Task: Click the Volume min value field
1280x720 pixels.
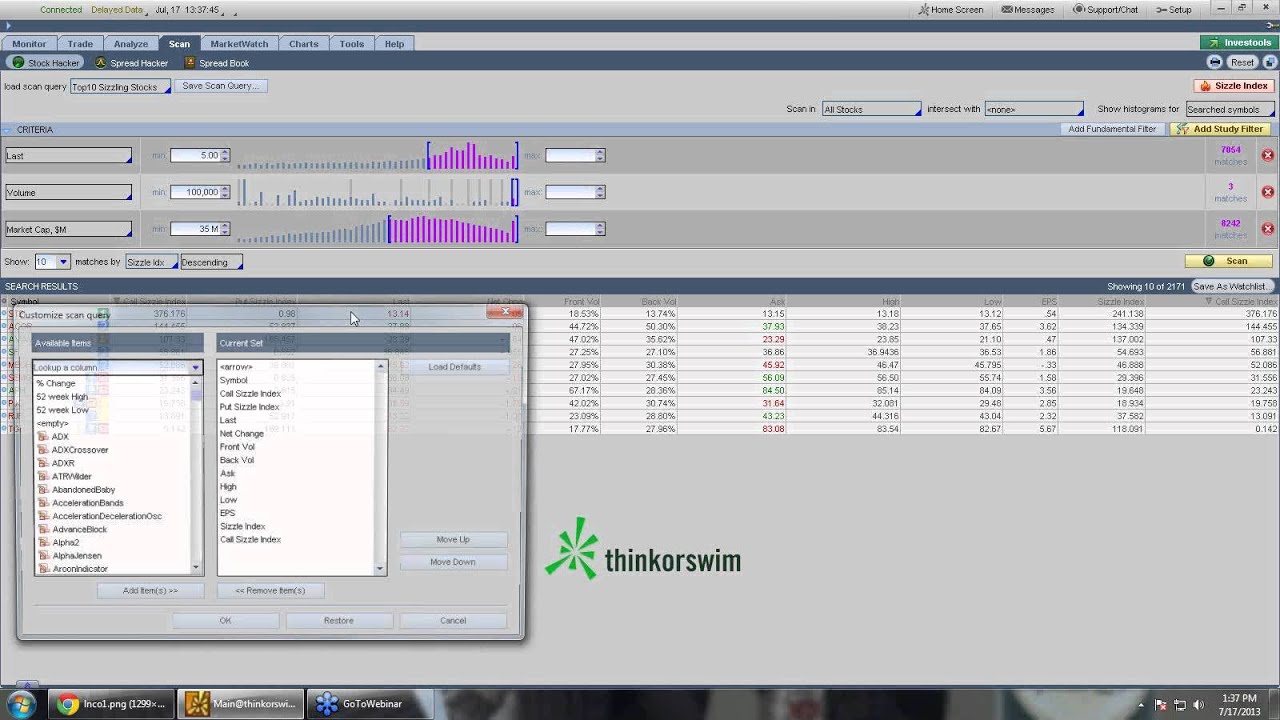Action: pyautogui.click(x=195, y=192)
